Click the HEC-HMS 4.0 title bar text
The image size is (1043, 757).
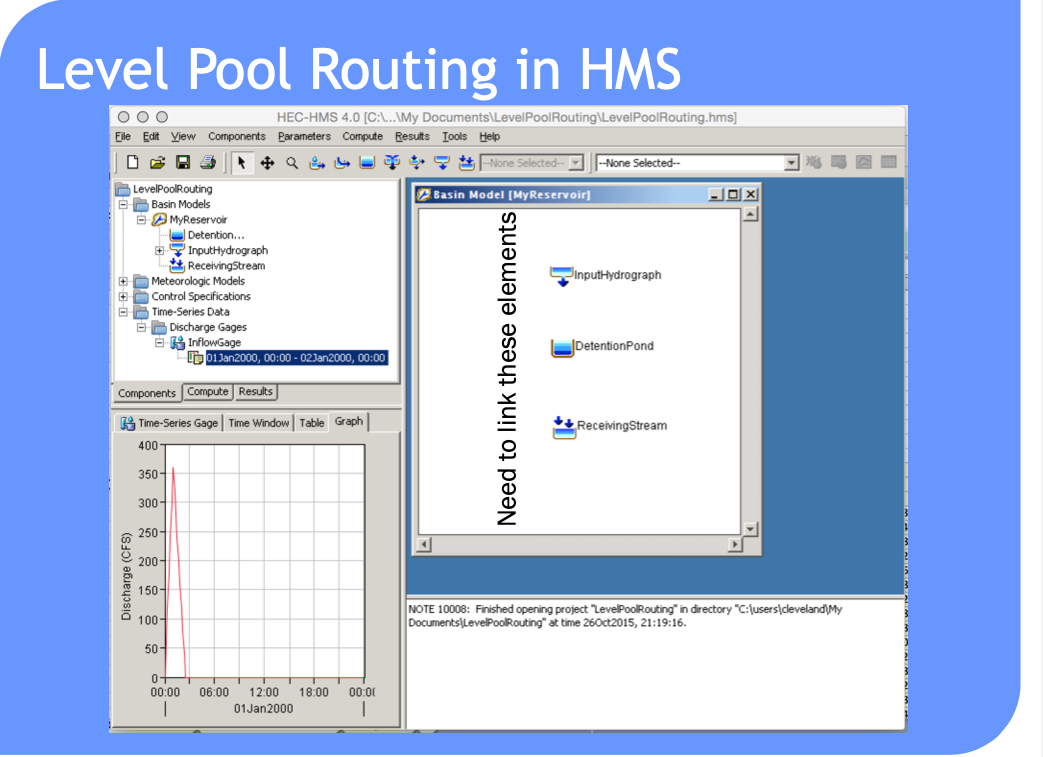pos(507,118)
